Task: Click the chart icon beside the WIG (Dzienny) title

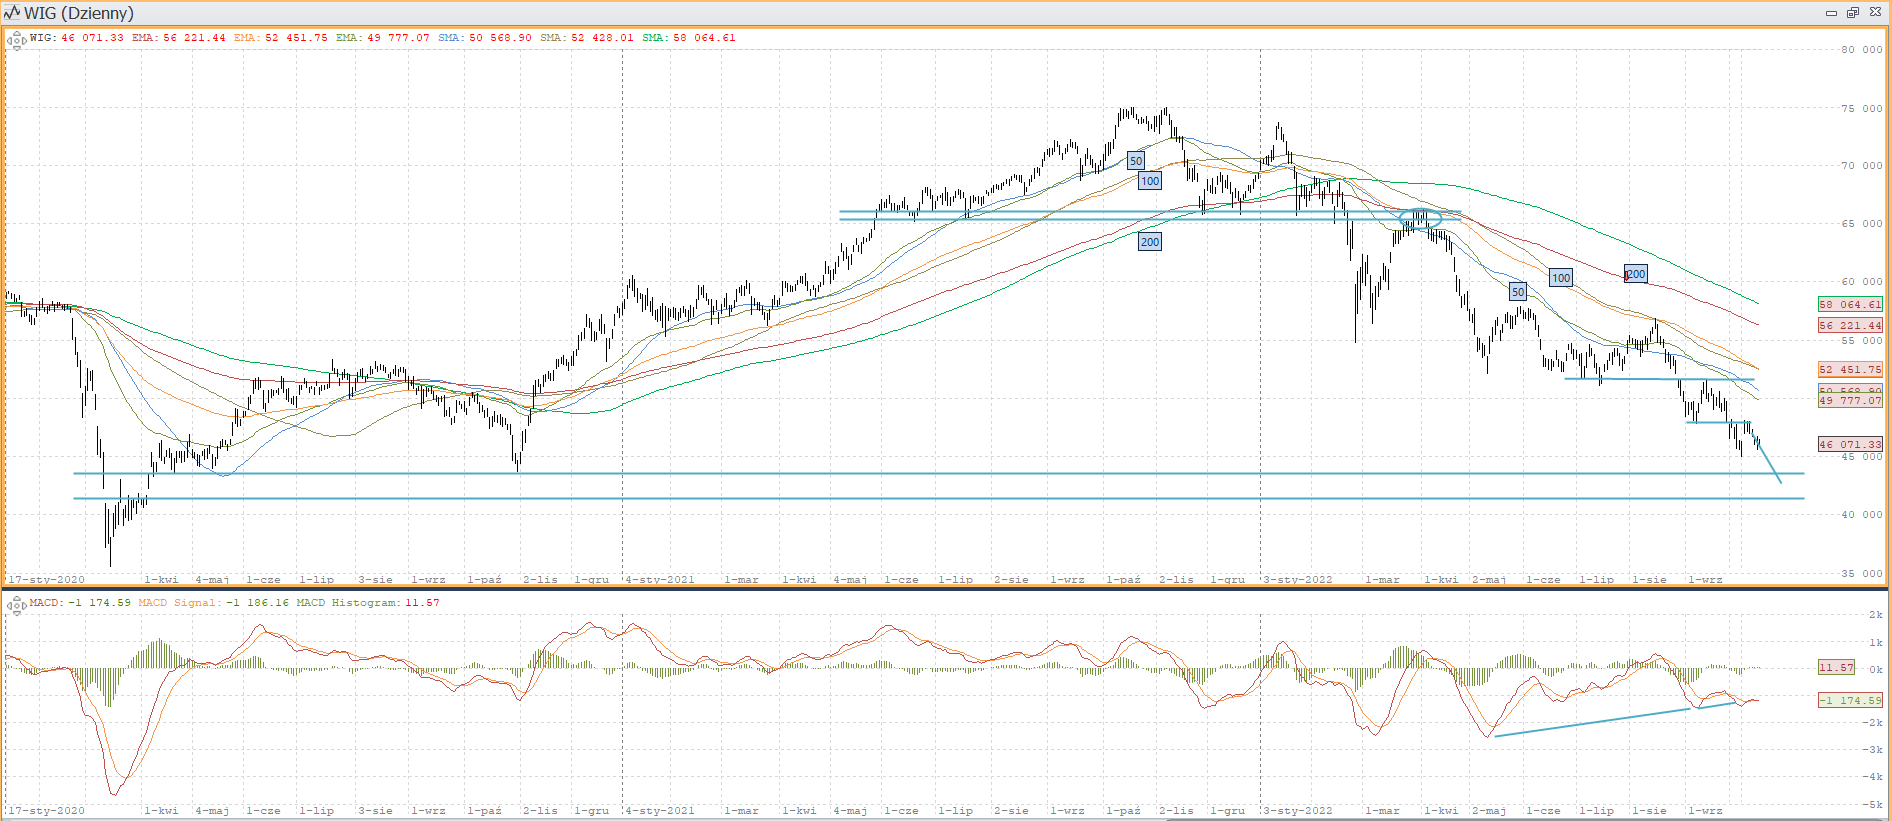Action: pos(12,13)
